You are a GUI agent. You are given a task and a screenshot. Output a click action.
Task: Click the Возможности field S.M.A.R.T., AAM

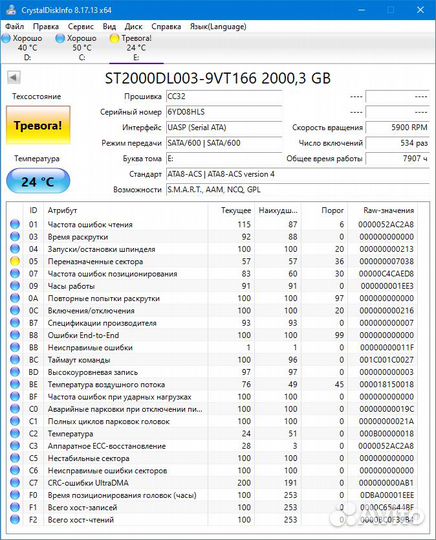[298, 189]
